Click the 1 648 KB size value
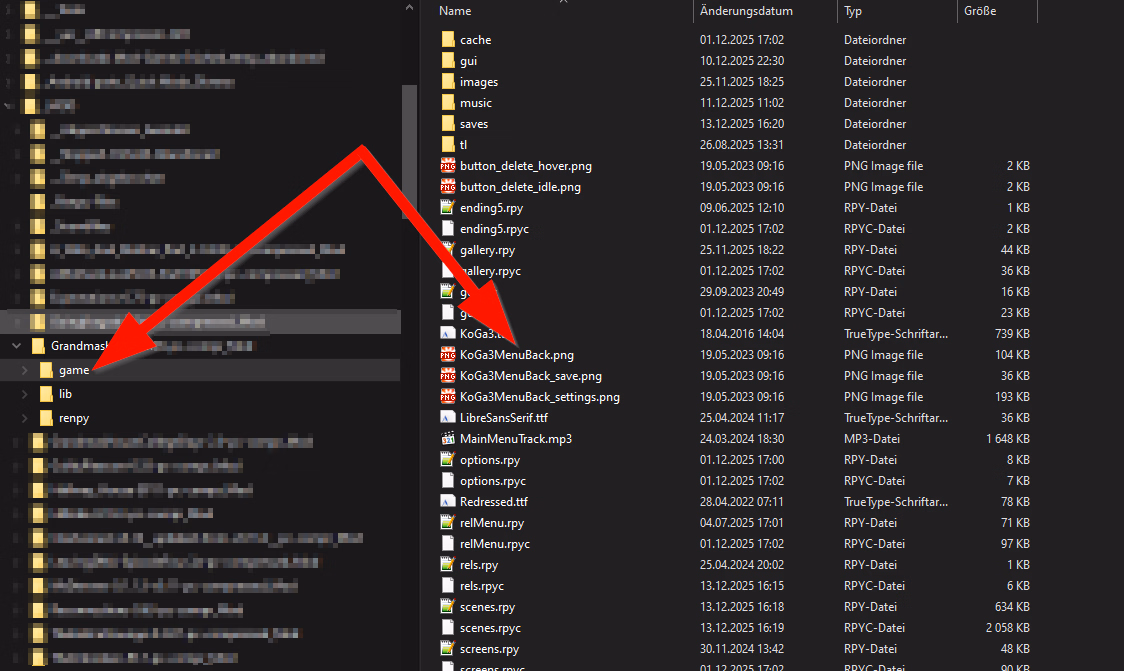Image resolution: width=1124 pixels, height=671 pixels. click(1008, 439)
